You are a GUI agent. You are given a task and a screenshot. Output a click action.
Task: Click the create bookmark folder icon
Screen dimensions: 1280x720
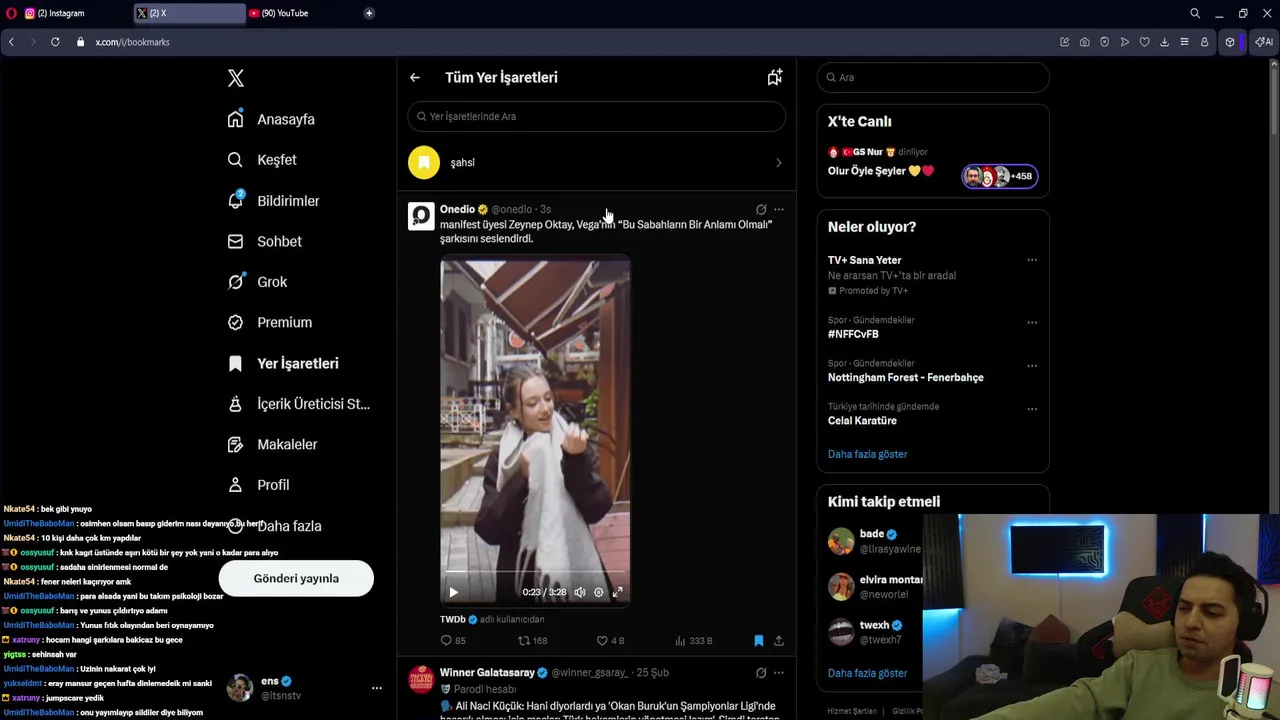click(774, 77)
